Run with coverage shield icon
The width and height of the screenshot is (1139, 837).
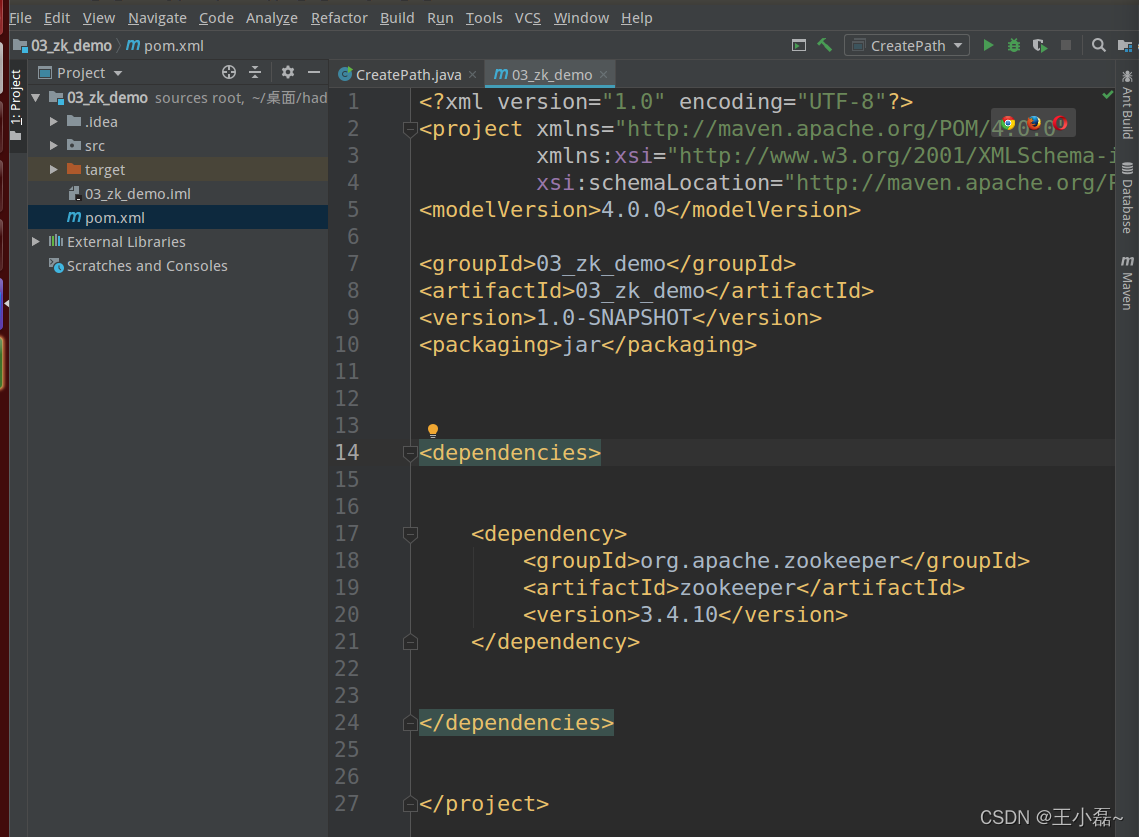pyautogui.click(x=1039, y=46)
